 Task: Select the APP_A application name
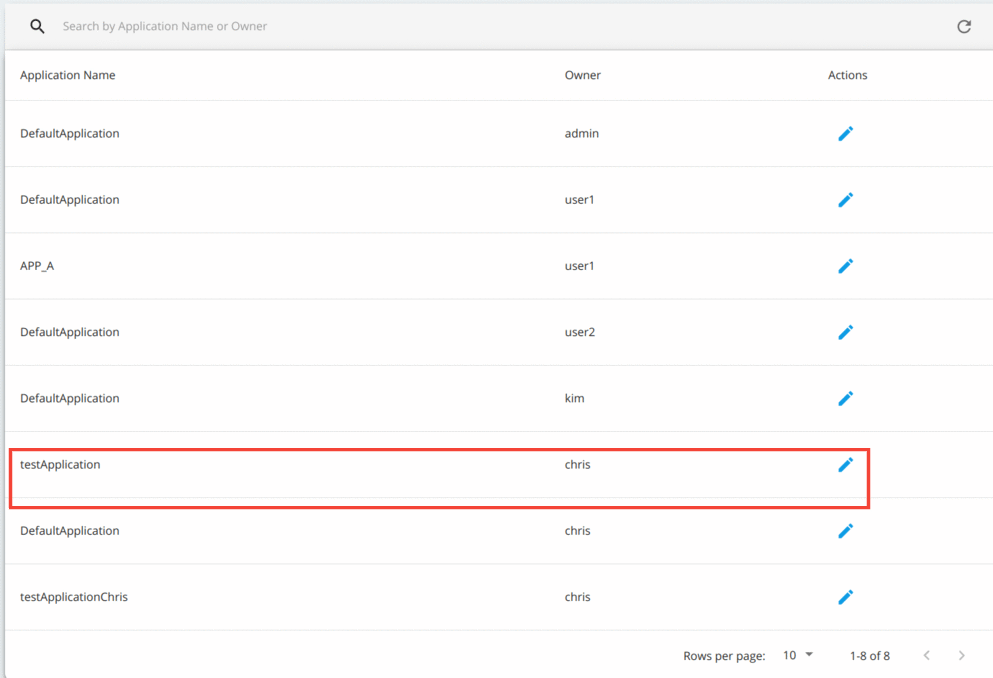(x=37, y=266)
